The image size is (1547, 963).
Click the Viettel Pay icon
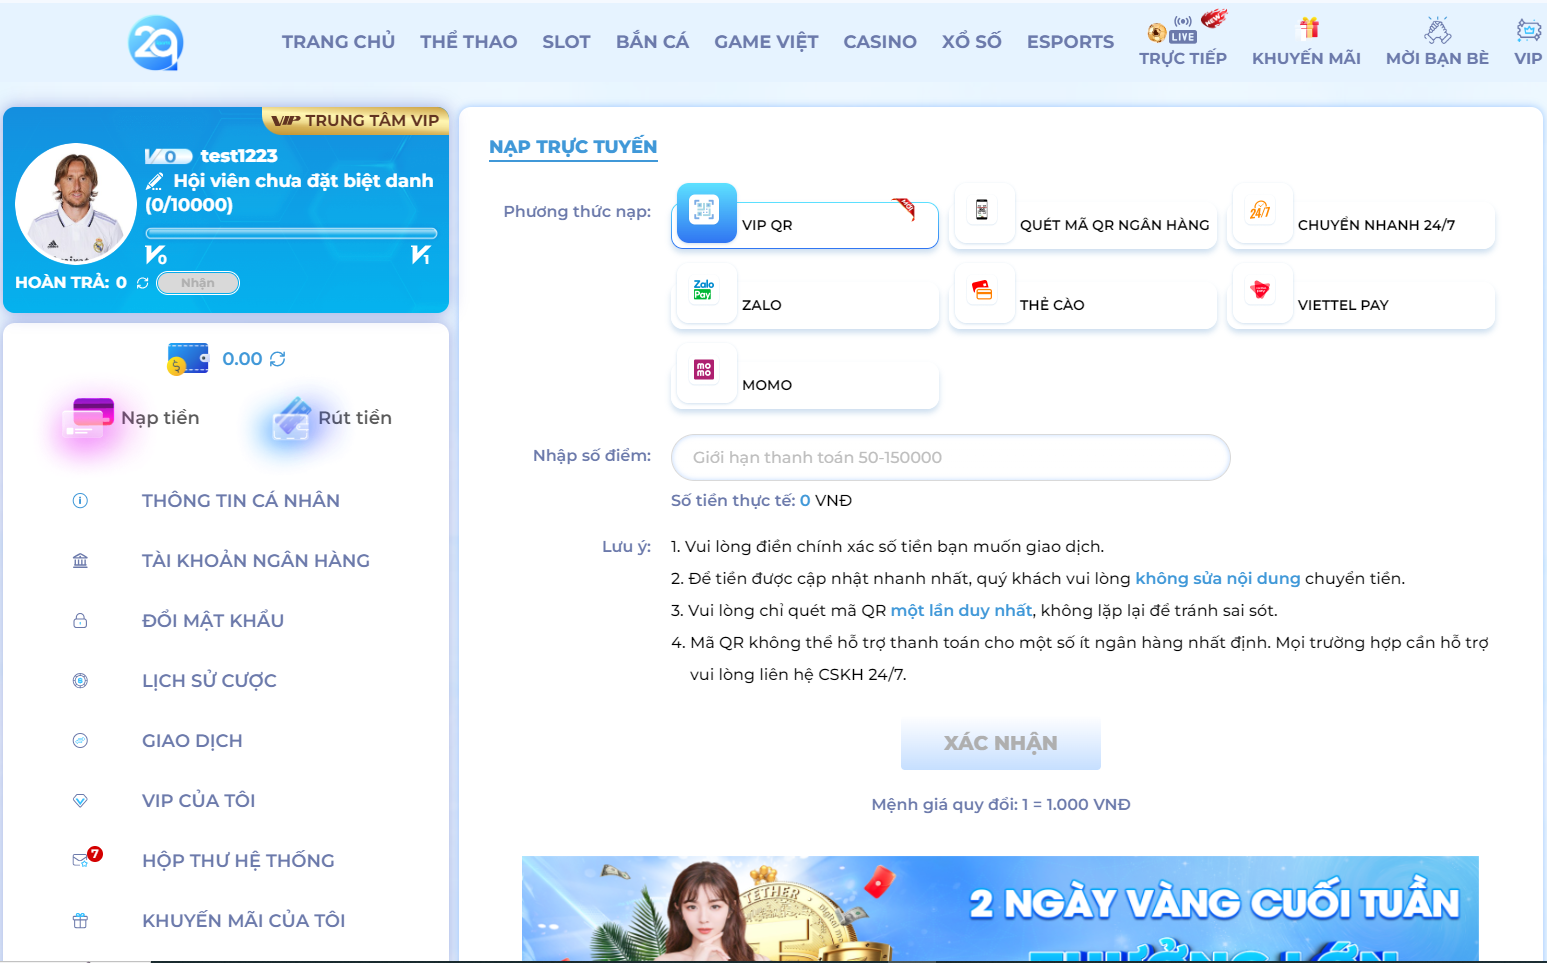click(1262, 293)
